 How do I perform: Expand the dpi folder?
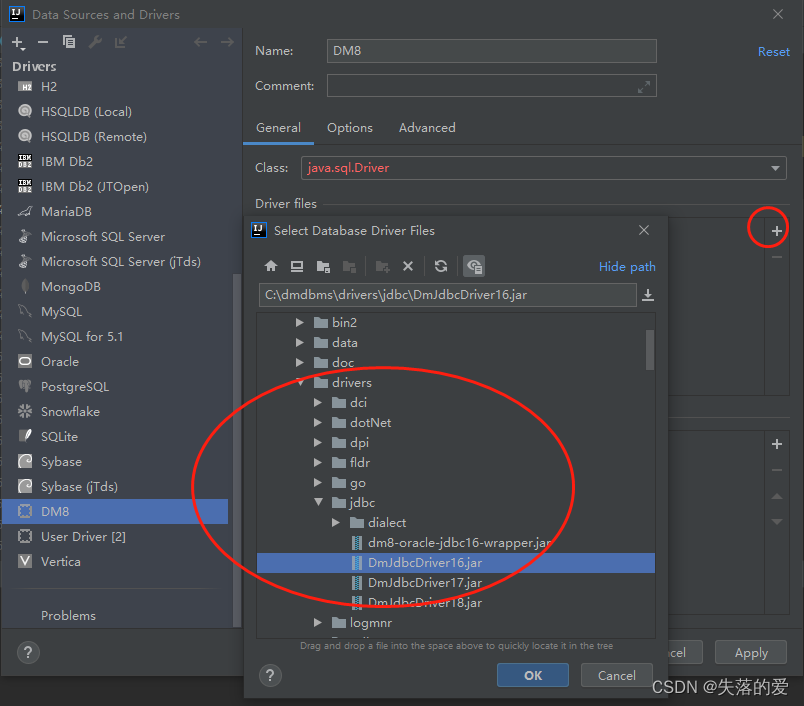318,442
